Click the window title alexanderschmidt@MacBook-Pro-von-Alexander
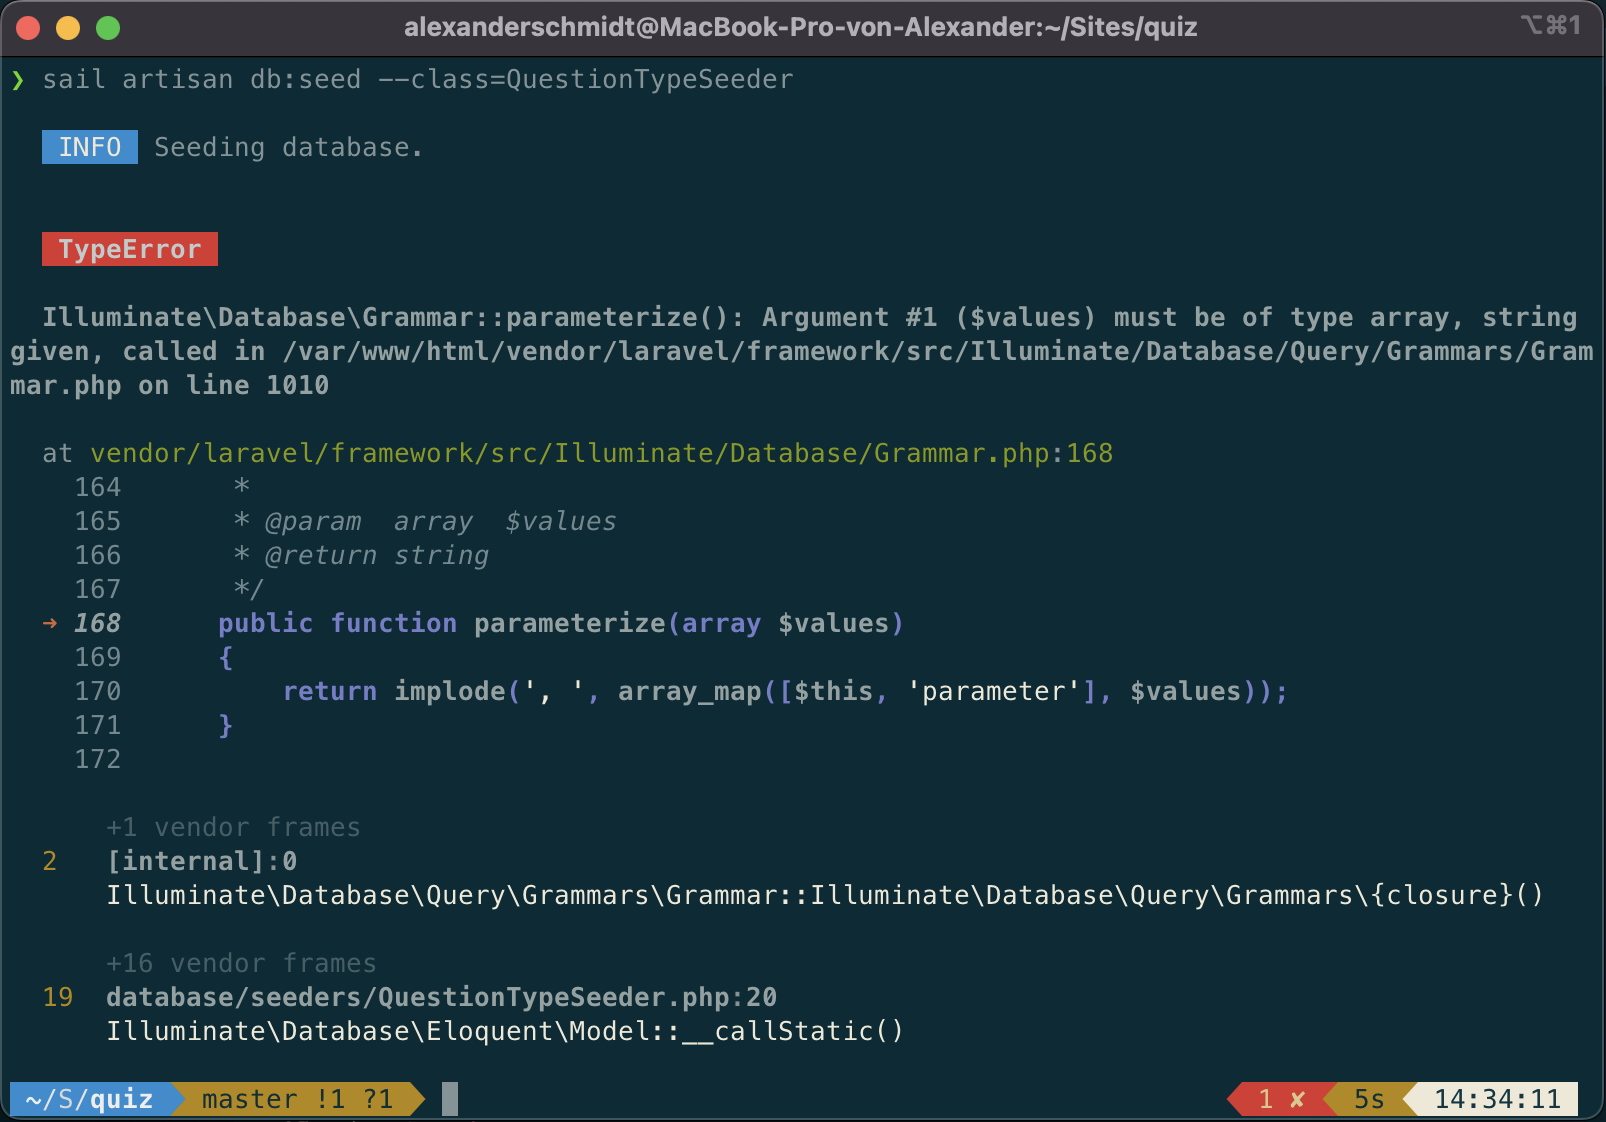The height and width of the screenshot is (1122, 1606). [800, 27]
